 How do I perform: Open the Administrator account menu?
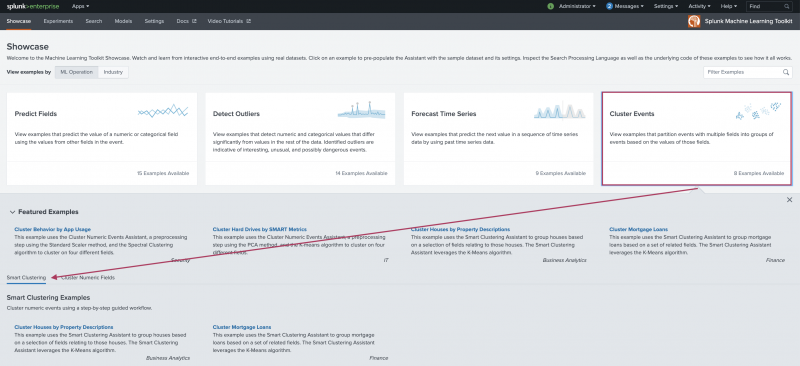[x=577, y=6]
